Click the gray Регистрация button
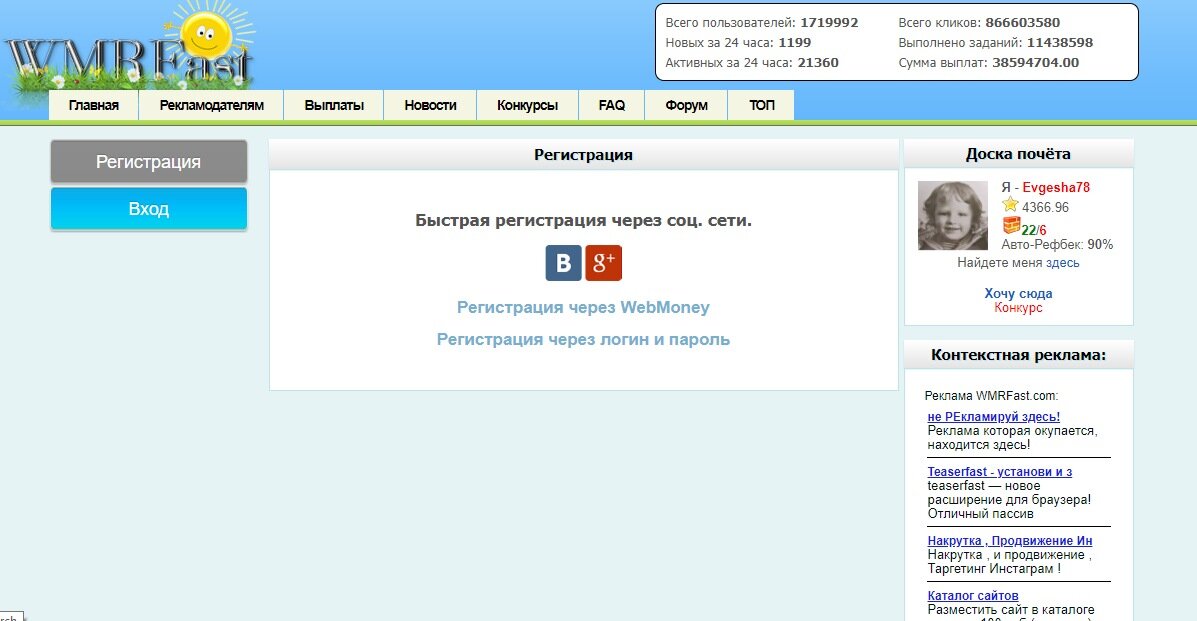Image resolution: width=1197 pixels, height=621 pixels. [148, 161]
